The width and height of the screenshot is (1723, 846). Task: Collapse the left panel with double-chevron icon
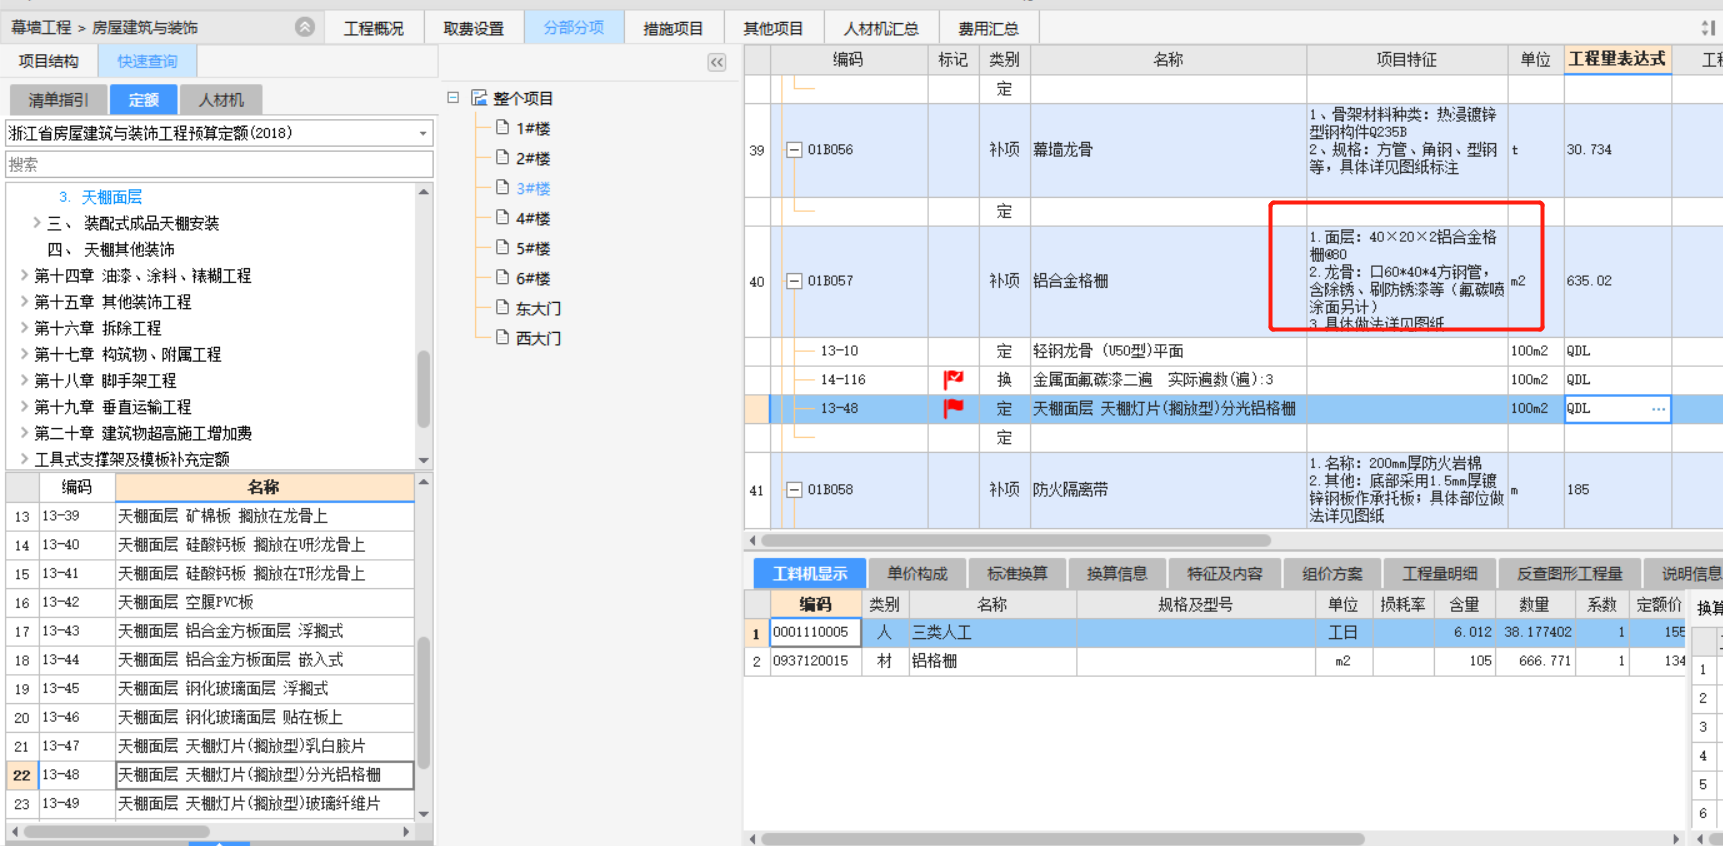(x=717, y=62)
